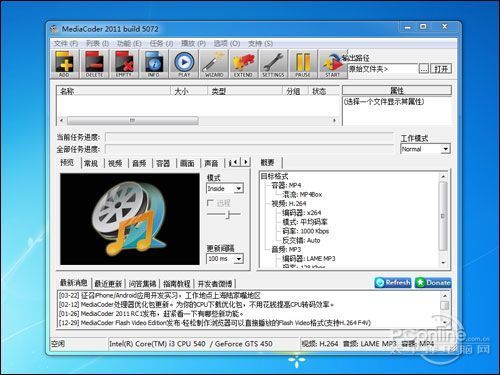Open the 文件 (F) menu
Image resolution: width=500 pixels, height=375 pixels.
[66, 43]
